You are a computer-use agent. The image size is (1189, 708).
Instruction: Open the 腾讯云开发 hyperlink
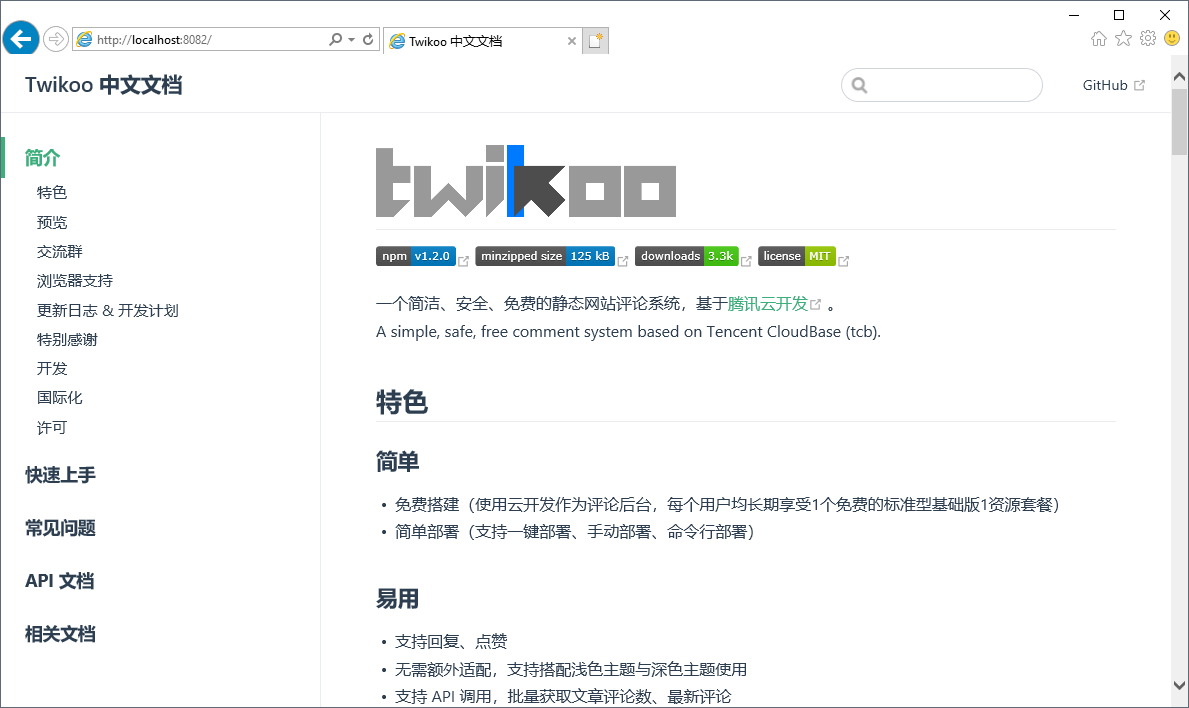coord(767,304)
